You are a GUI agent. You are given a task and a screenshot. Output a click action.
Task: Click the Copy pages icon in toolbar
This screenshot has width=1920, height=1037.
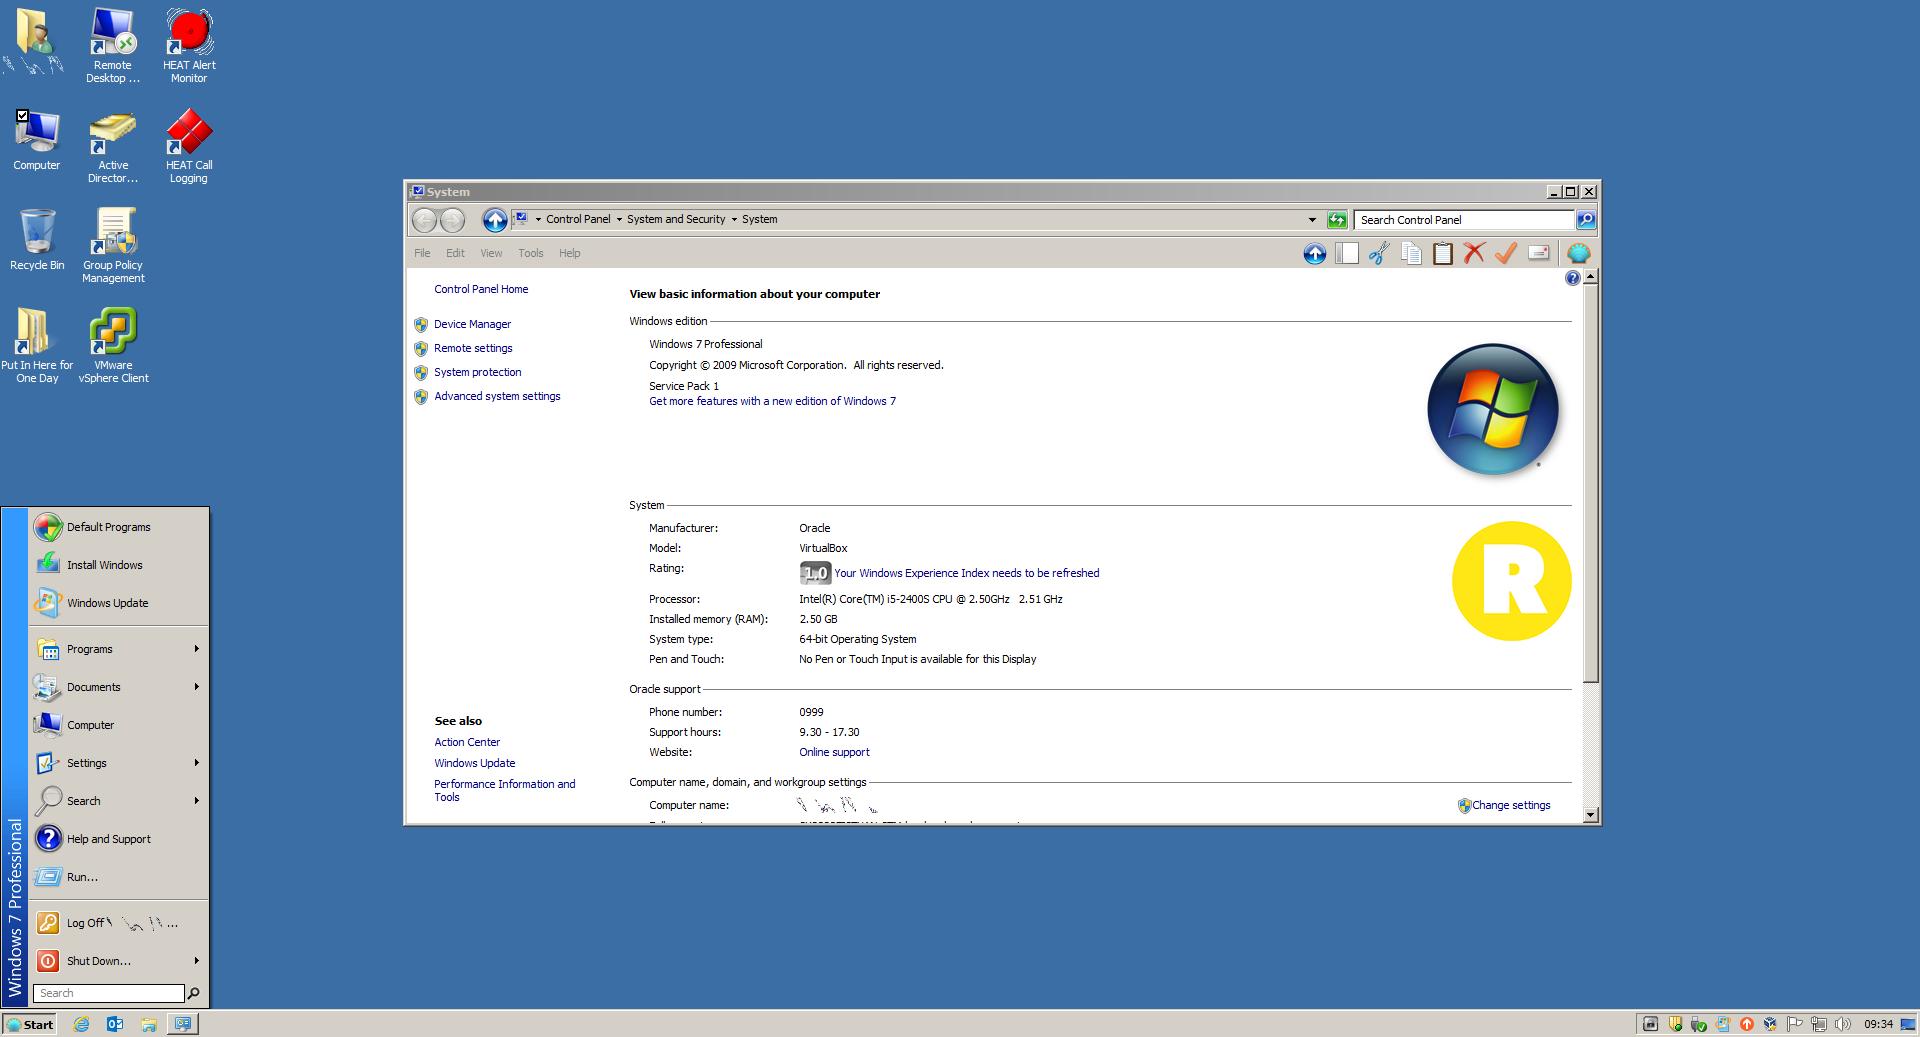click(1411, 254)
